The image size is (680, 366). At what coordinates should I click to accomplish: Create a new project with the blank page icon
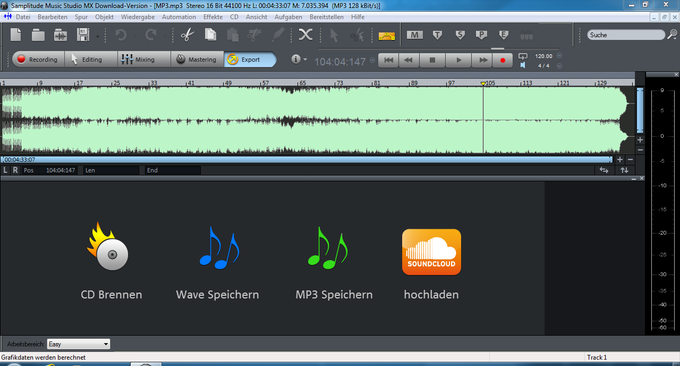tap(16, 35)
